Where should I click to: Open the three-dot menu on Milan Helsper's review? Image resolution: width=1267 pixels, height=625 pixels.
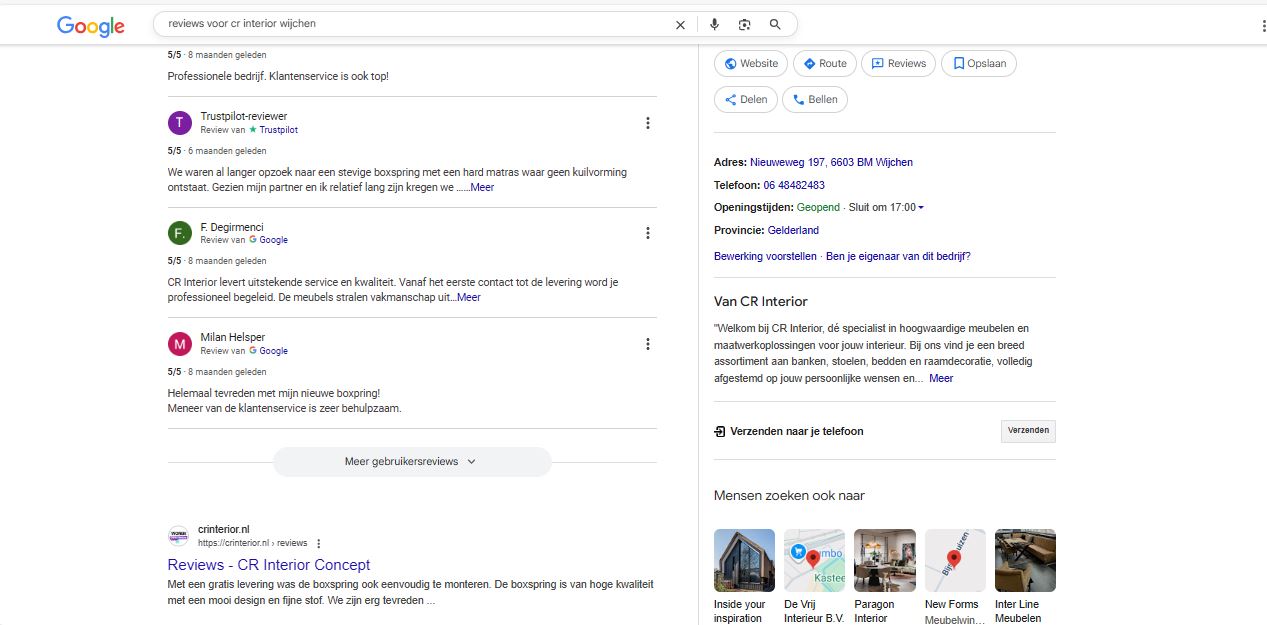(648, 343)
